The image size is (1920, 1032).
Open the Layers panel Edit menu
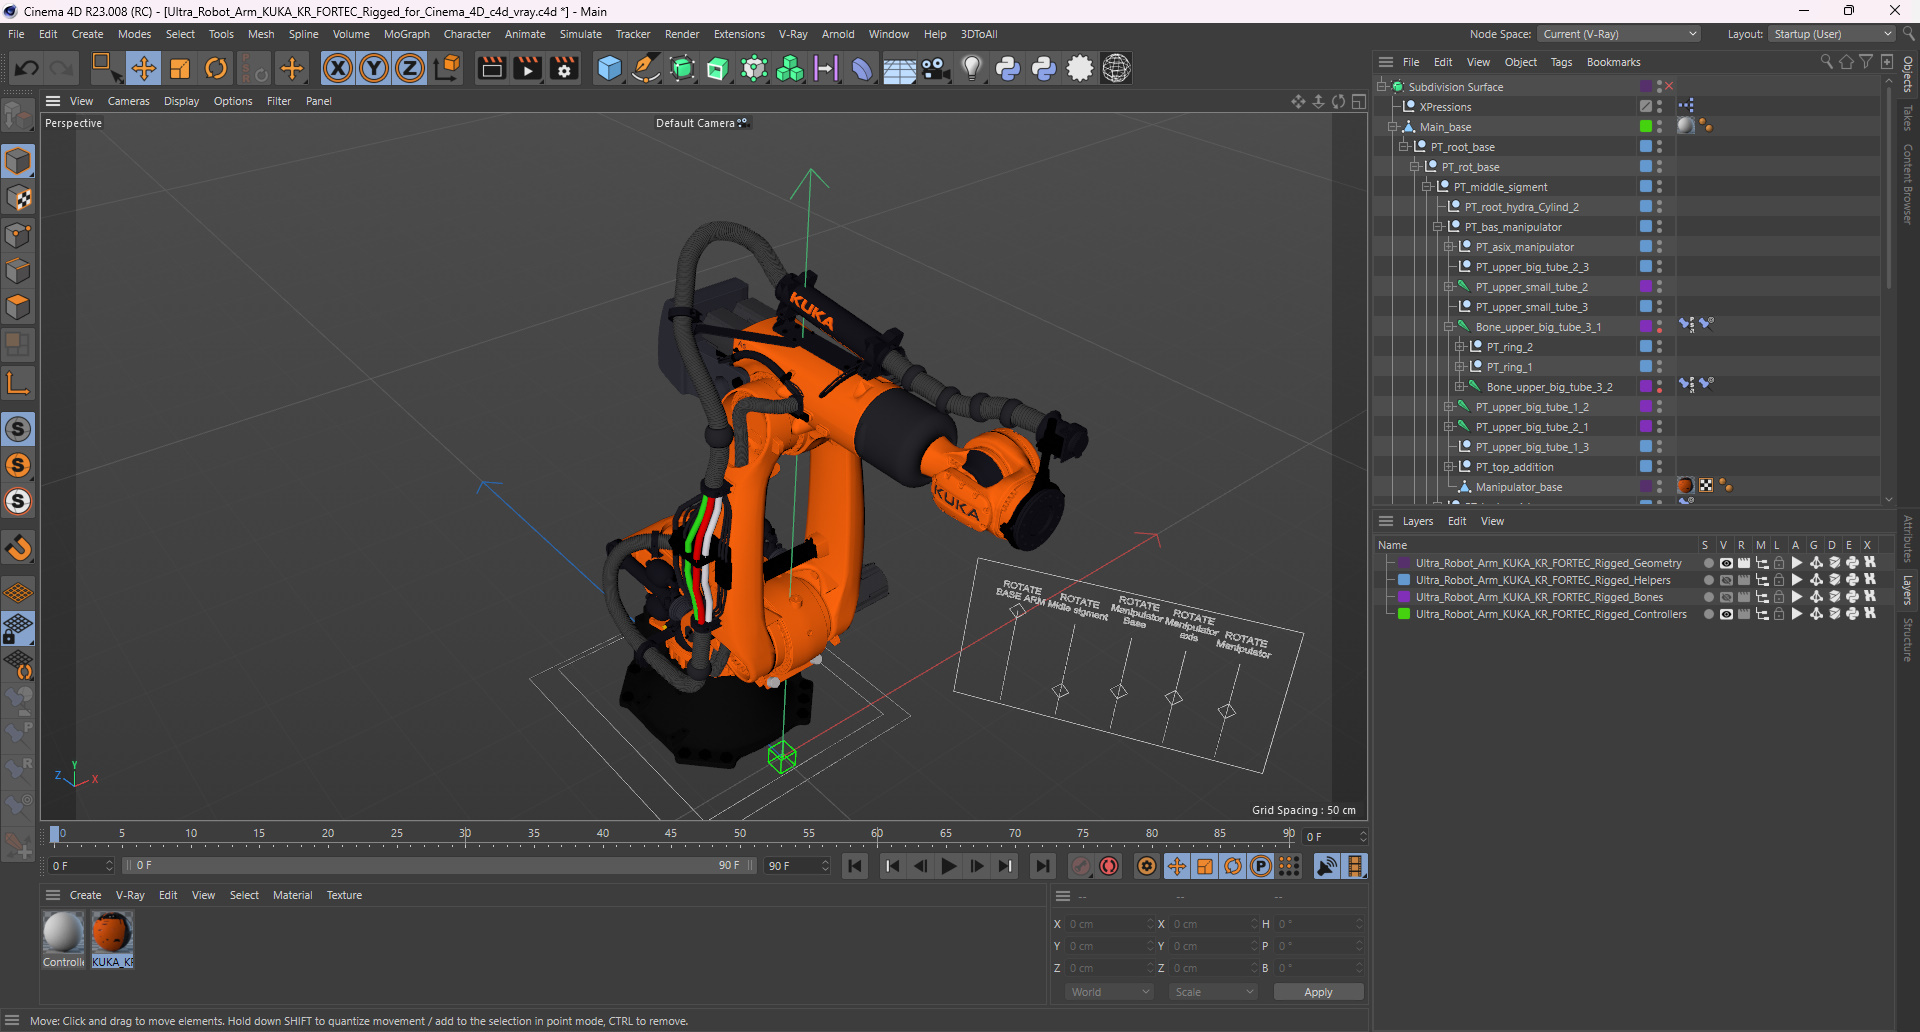(x=1457, y=521)
